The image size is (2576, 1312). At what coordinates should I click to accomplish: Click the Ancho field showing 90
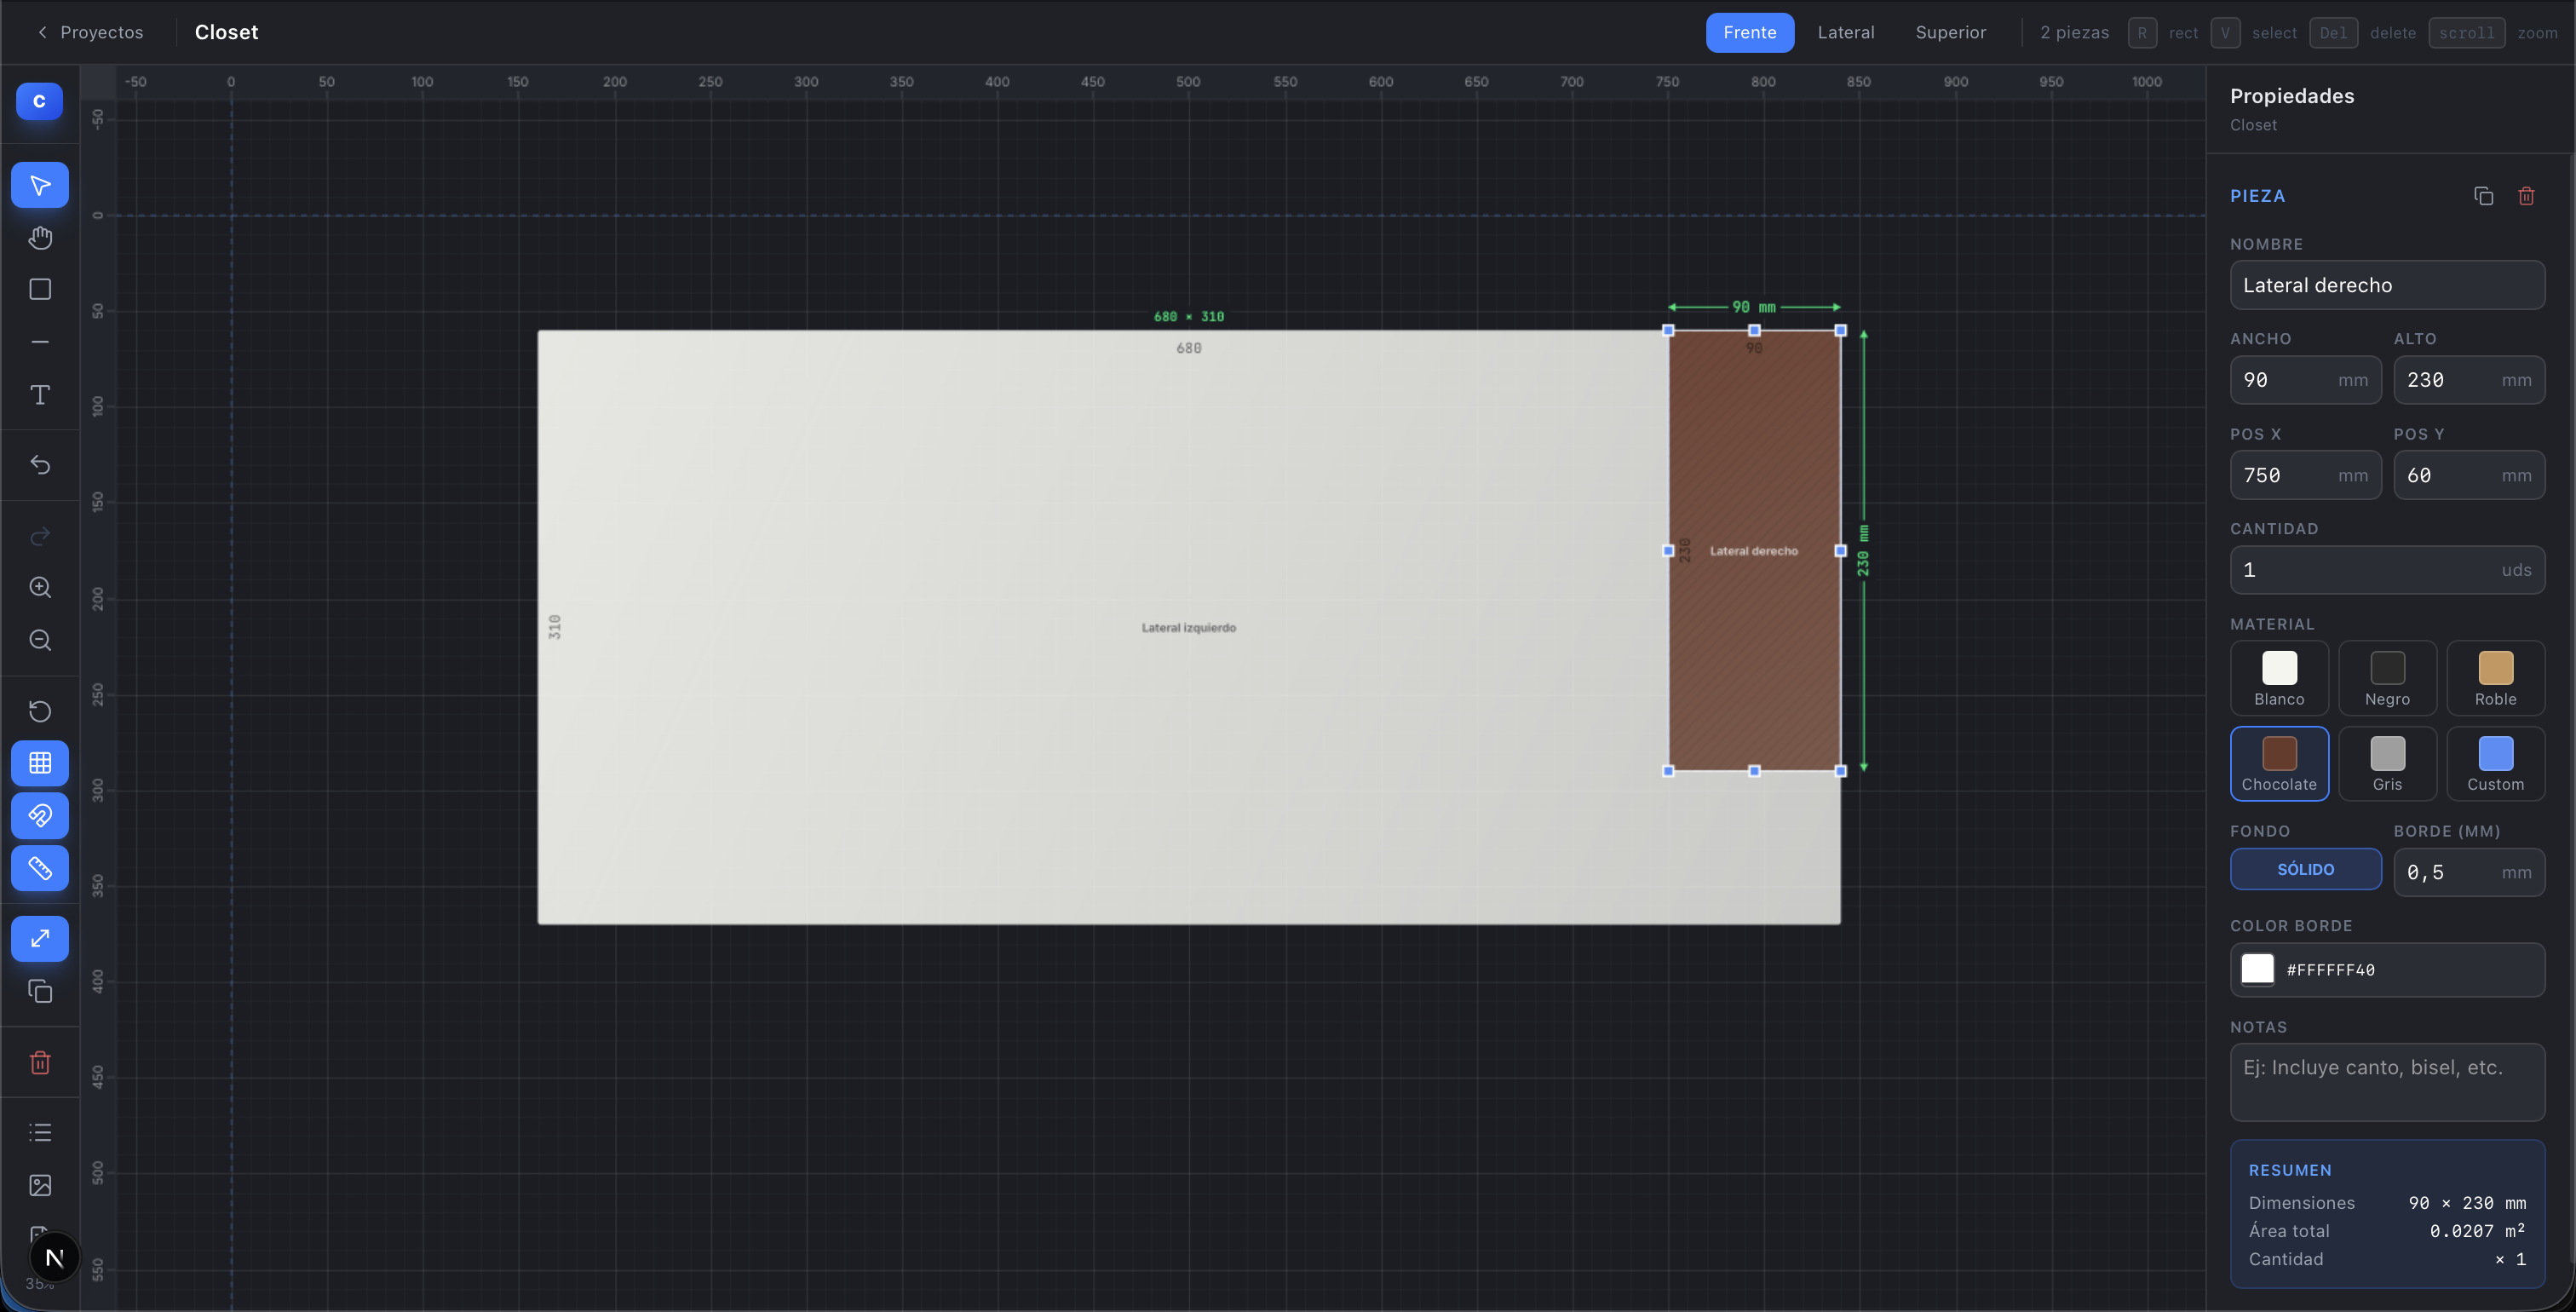tap(2305, 380)
